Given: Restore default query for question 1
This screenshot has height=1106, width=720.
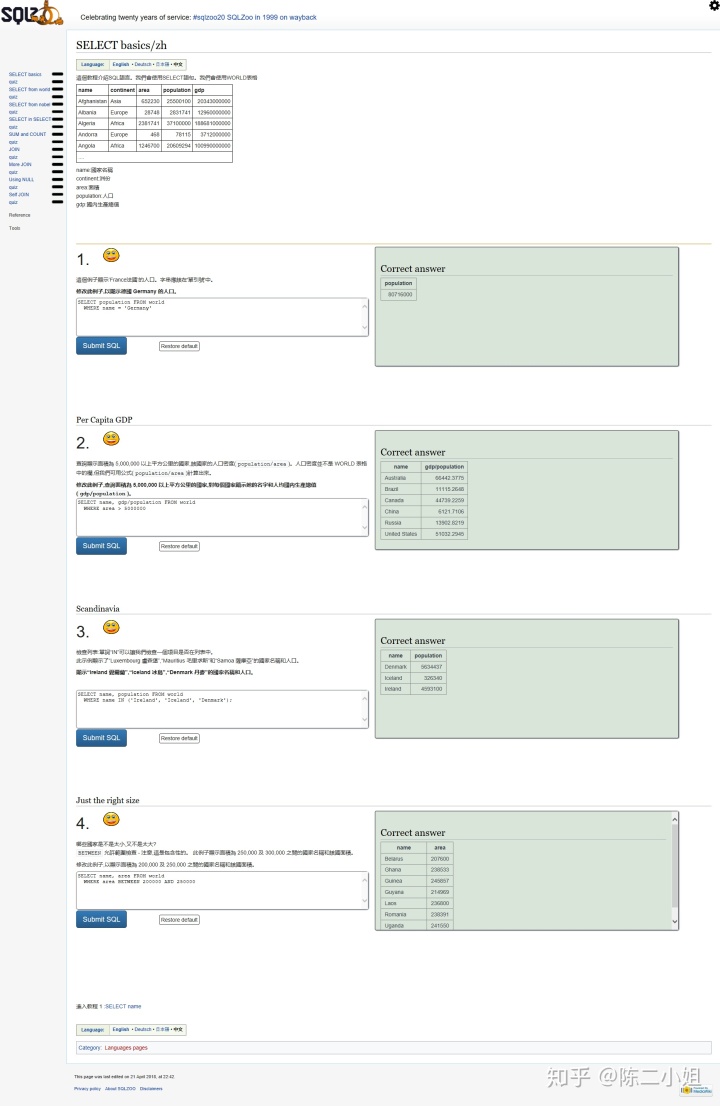Looking at the screenshot, I should click(179, 346).
